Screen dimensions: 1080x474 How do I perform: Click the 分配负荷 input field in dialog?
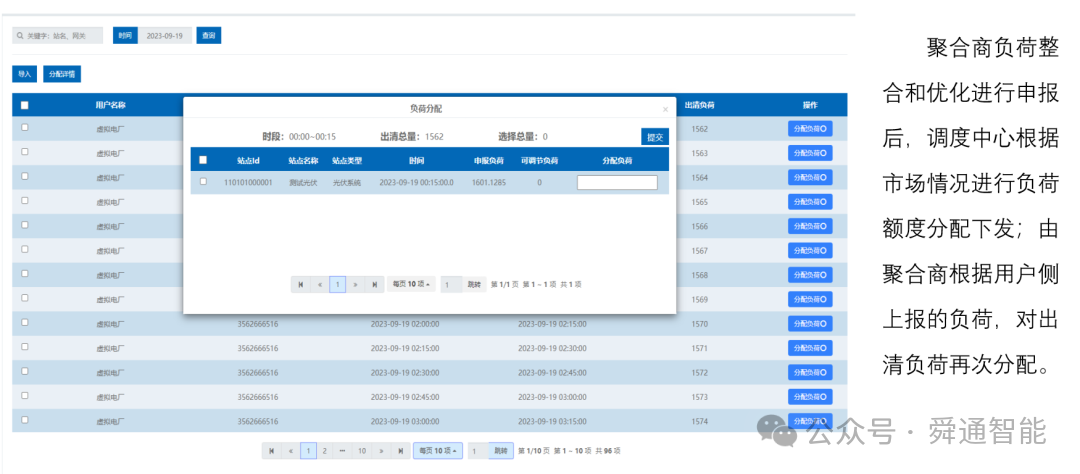[617, 183]
